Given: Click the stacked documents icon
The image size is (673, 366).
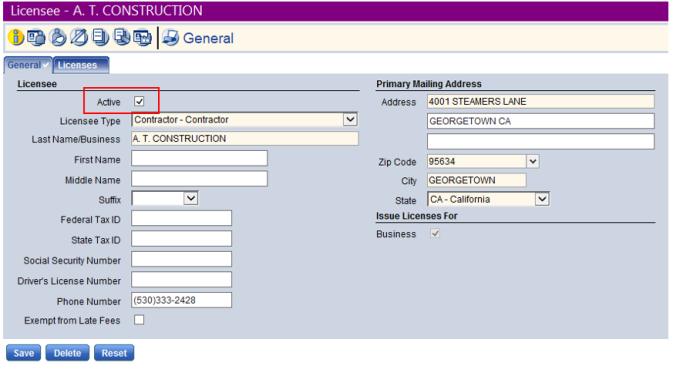Looking at the screenshot, I should coord(100,37).
